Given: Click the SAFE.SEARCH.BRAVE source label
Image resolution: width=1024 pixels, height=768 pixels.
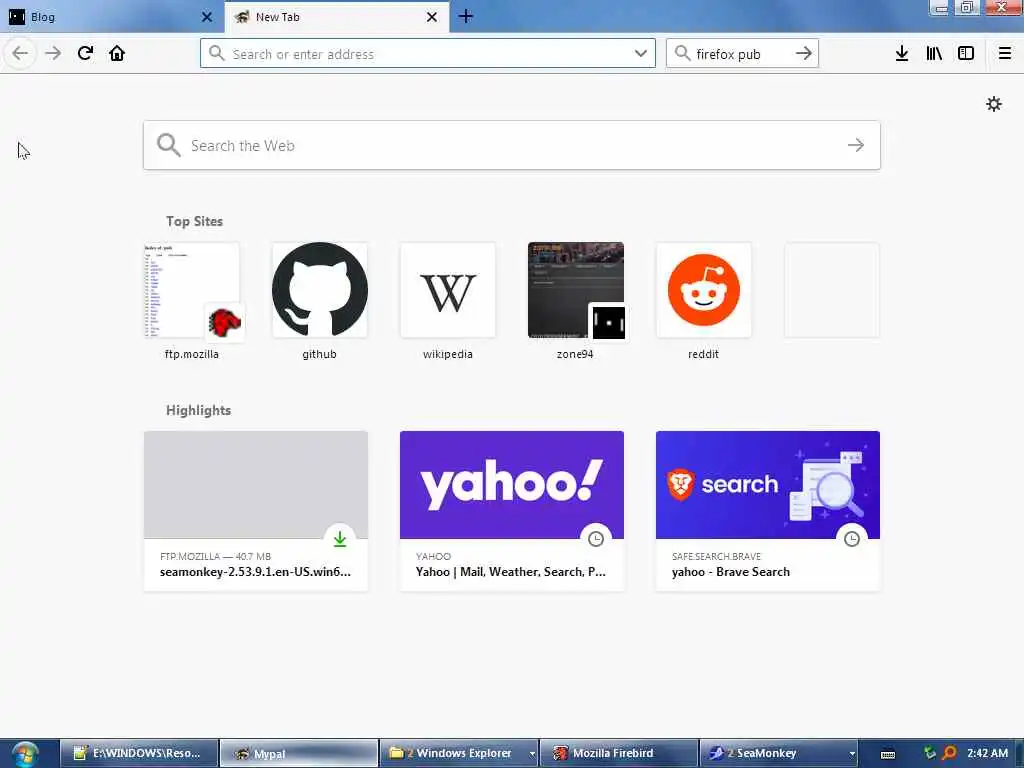Looking at the screenshot, I should pos(716,556).
